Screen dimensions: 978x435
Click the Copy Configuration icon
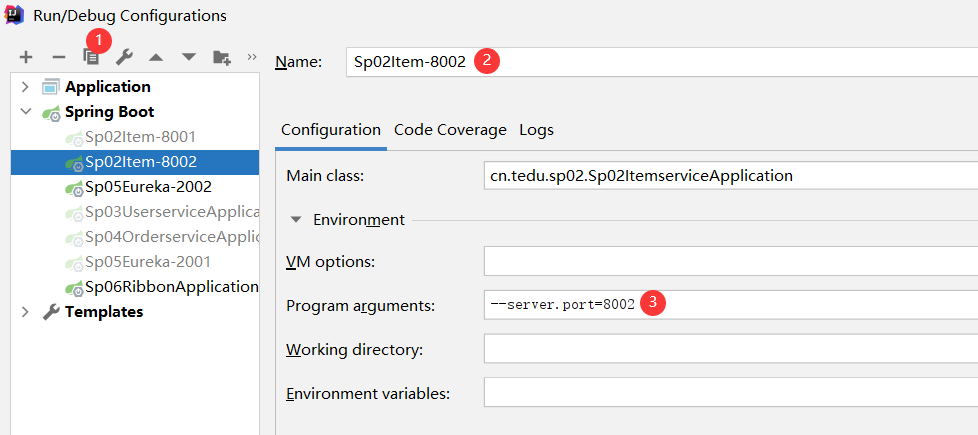[x=91, y=57]
